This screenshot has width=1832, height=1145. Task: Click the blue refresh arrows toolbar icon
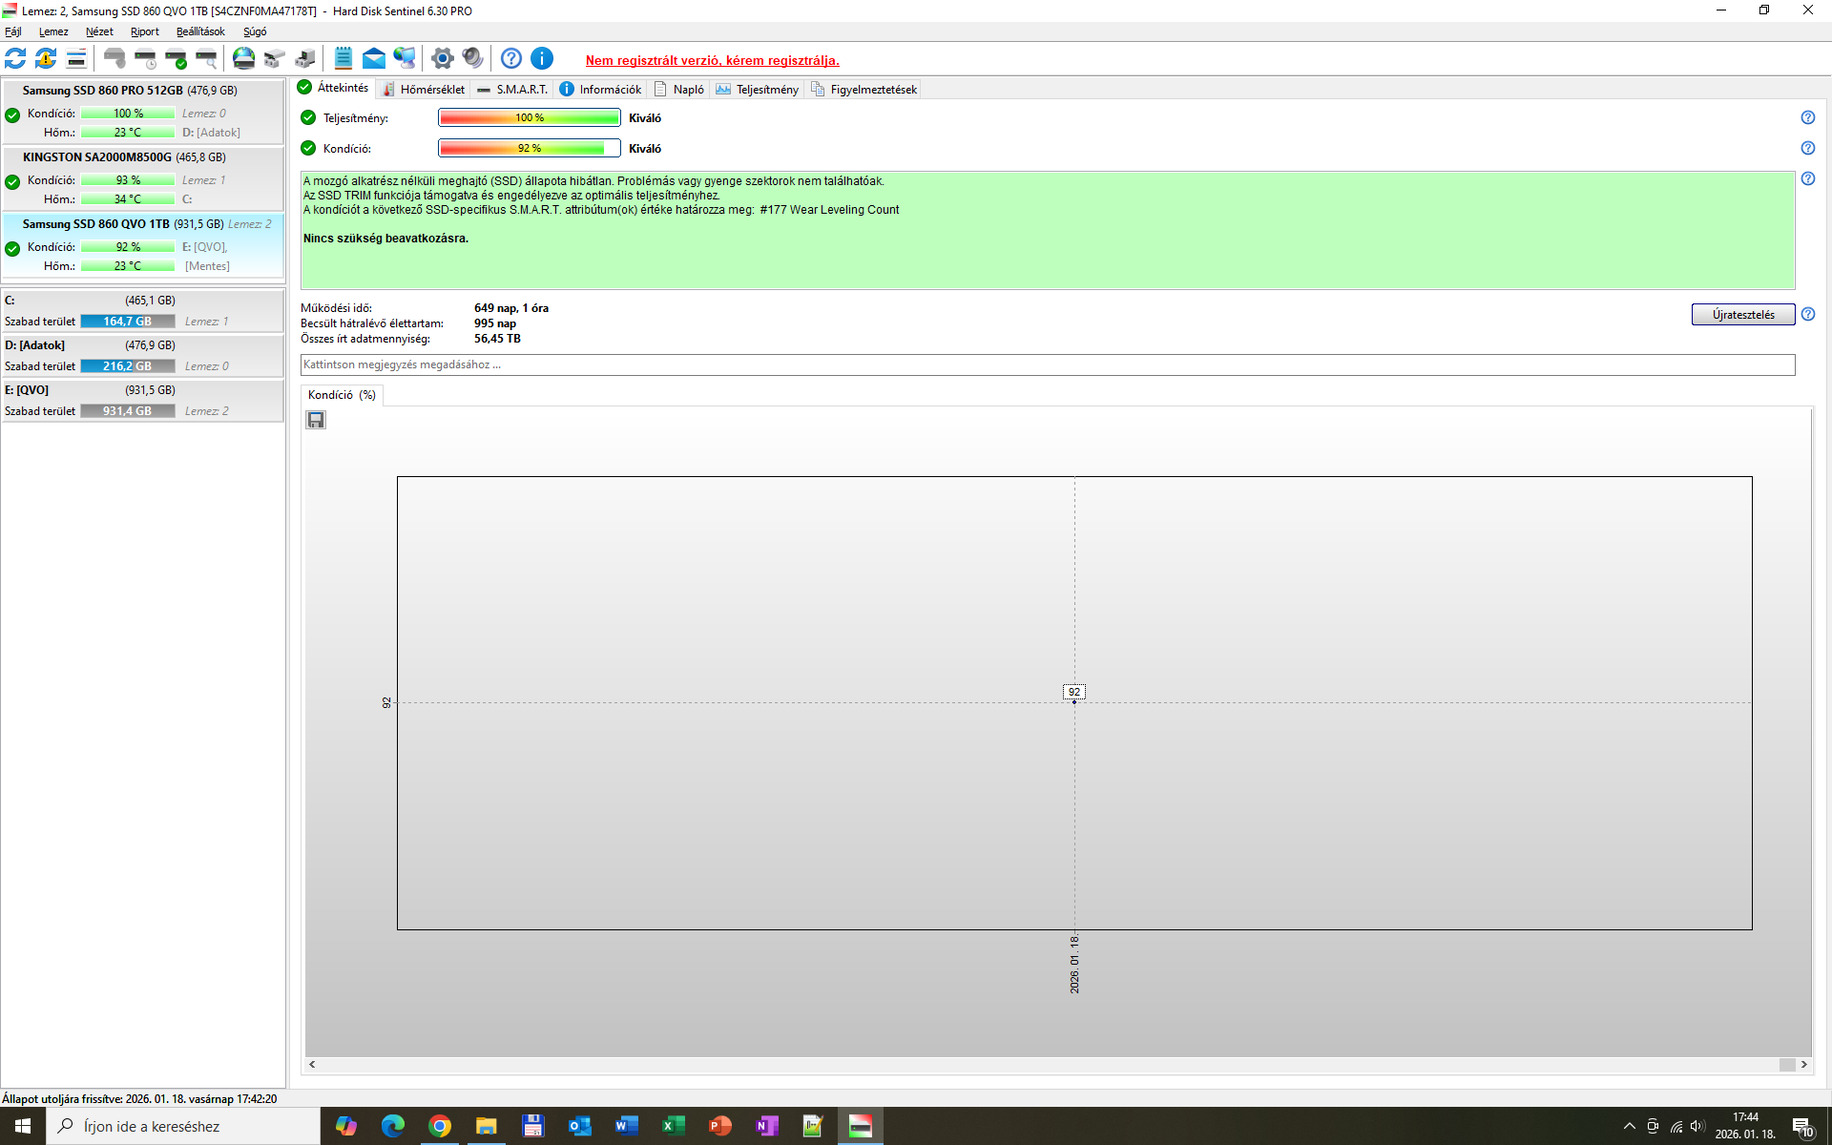tap(15, 58)
